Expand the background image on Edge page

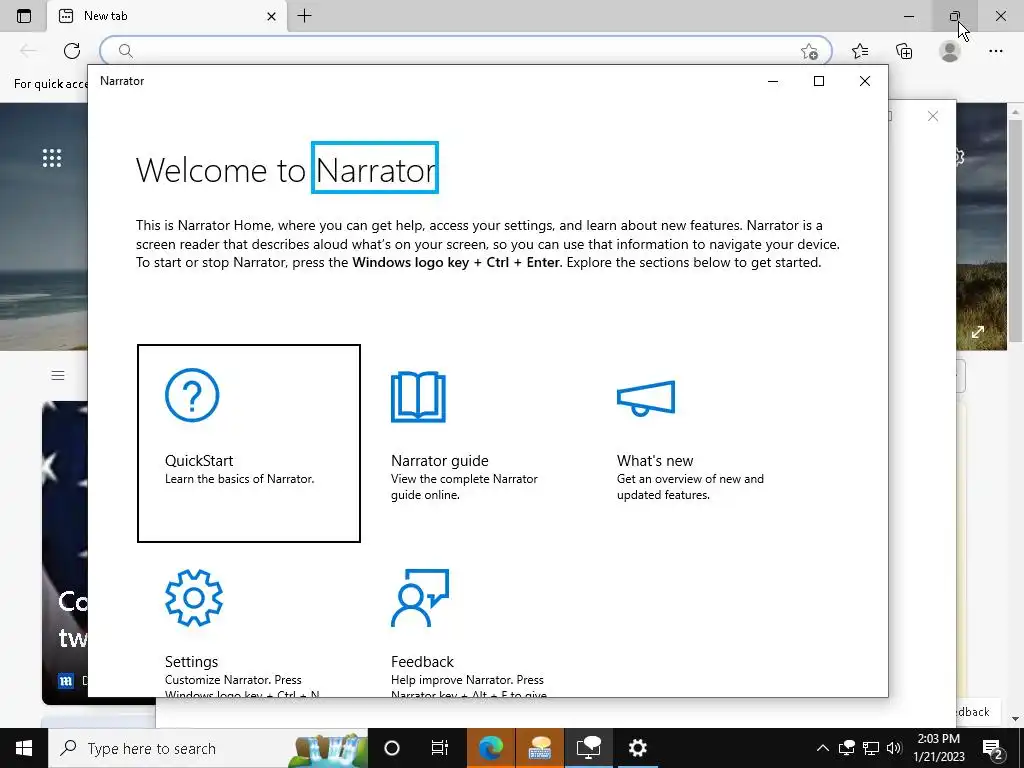[978, 332]
